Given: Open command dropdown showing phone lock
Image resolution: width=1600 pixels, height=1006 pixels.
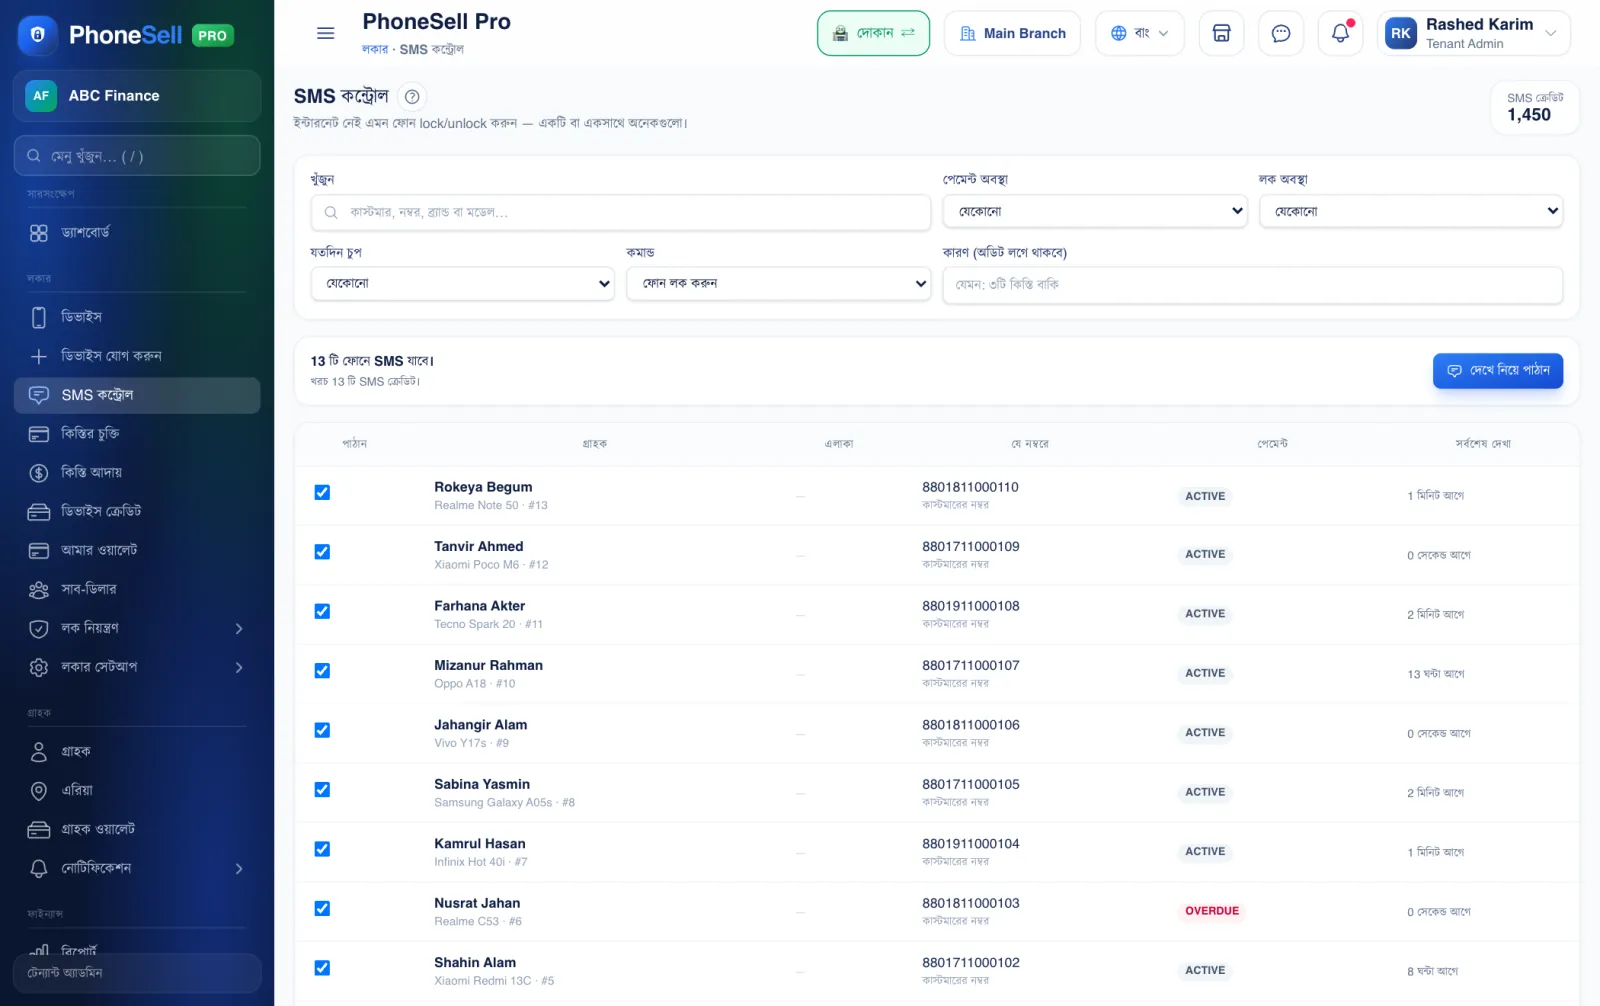Looking at the screenshot, I should point(778,283).
